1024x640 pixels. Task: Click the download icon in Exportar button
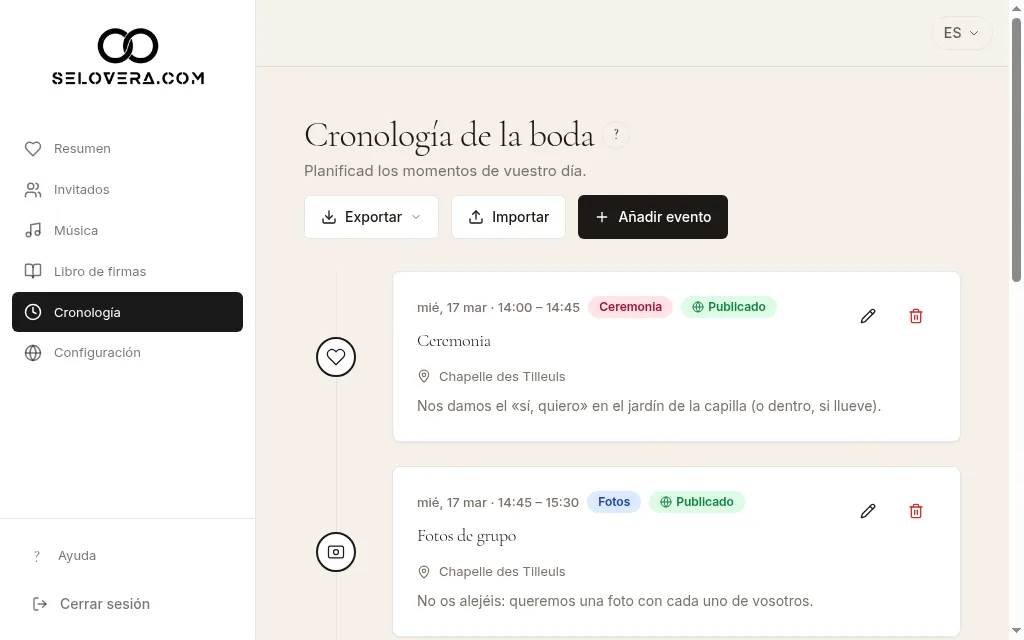click(329, 217)
